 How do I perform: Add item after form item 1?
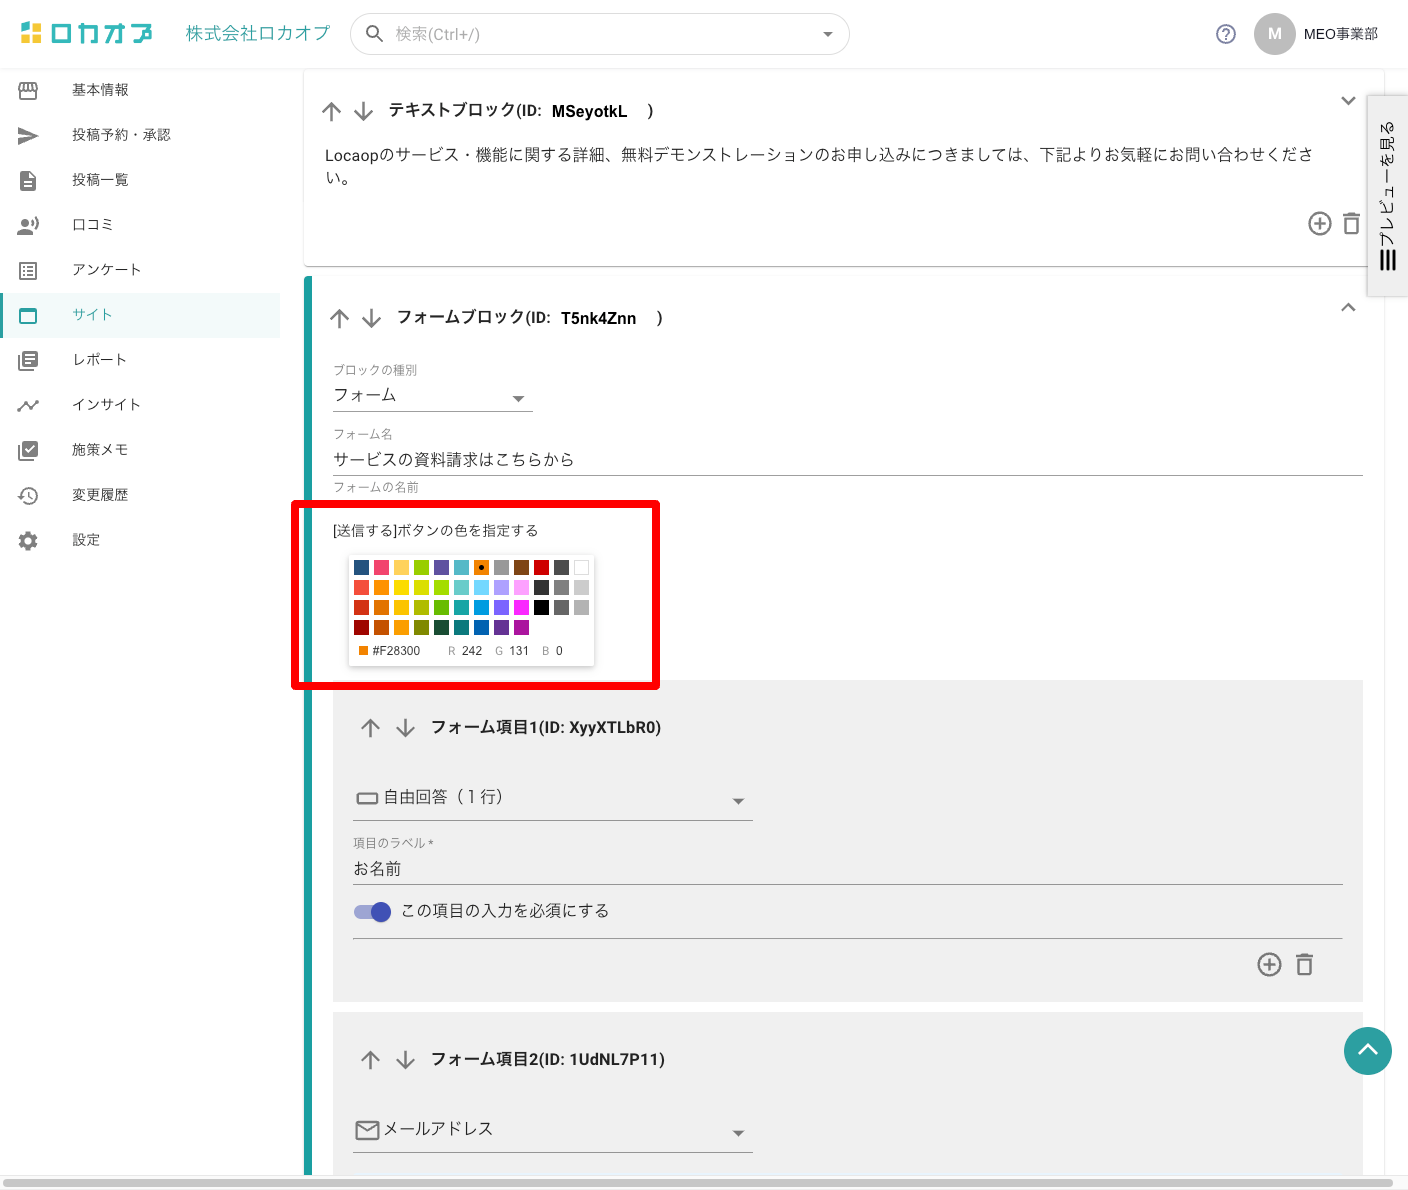(1269, 965)
